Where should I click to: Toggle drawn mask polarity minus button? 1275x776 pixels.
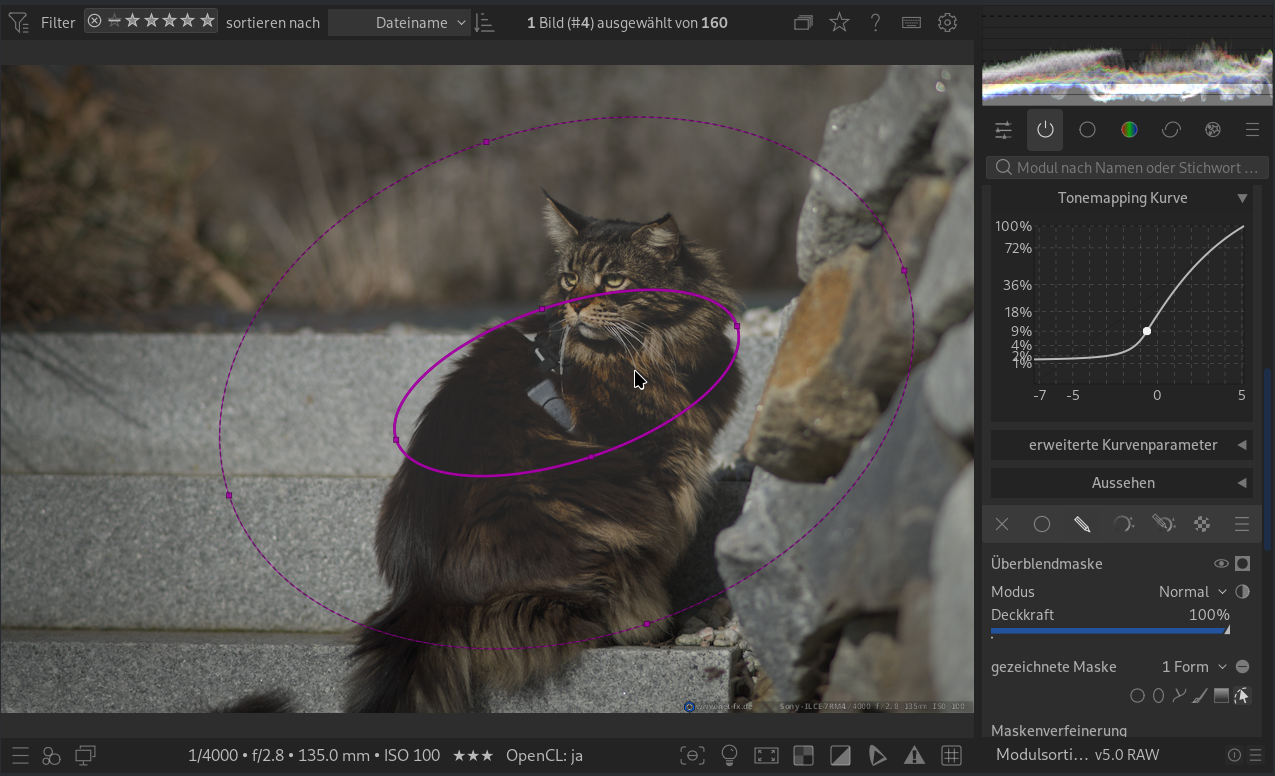coord(1242,667)
